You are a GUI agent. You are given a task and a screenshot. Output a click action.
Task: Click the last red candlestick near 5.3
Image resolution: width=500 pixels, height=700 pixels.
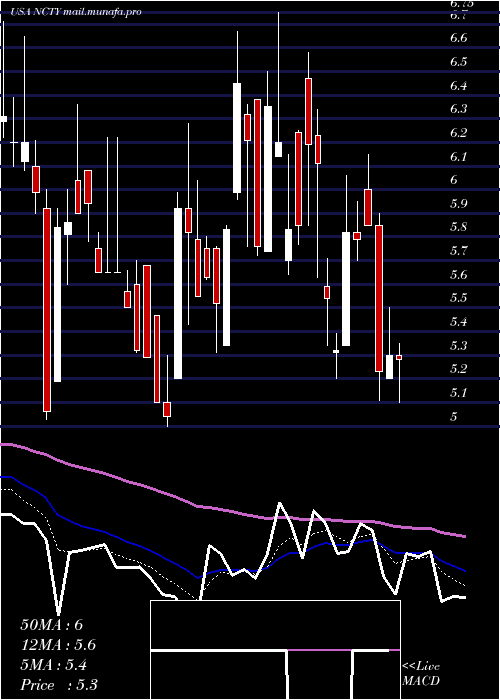[x=399, y=357]
